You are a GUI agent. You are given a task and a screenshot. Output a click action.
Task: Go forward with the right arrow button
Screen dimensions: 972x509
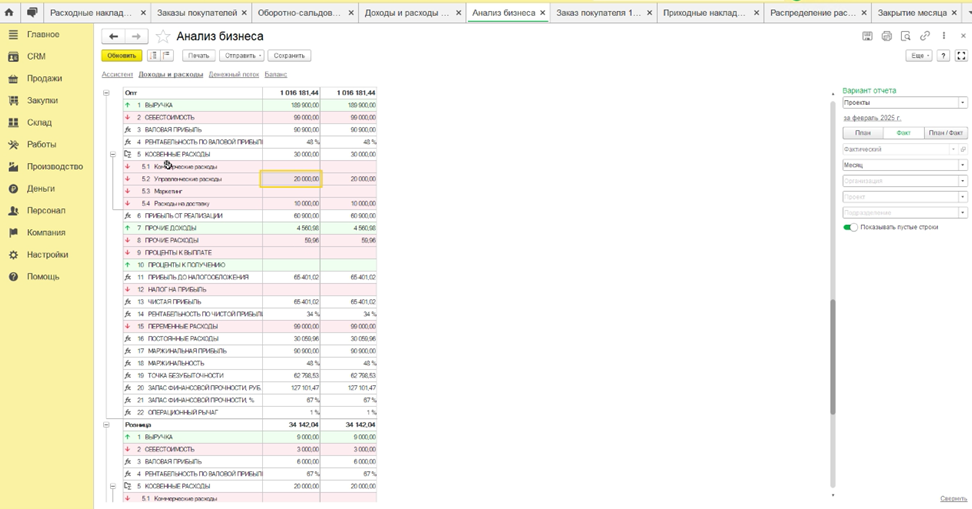pos(136,37)
